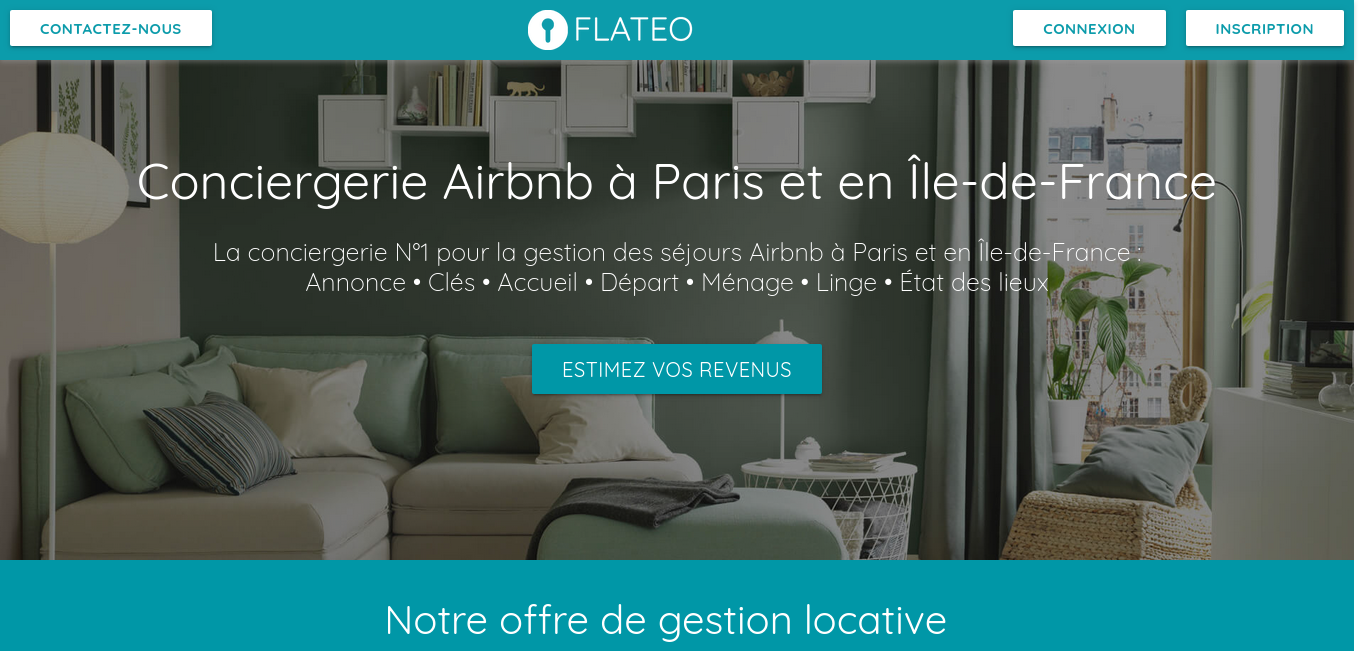Click the Flateo keyhole logo icon
This screenshot has width=1366, height=651.
547,29
